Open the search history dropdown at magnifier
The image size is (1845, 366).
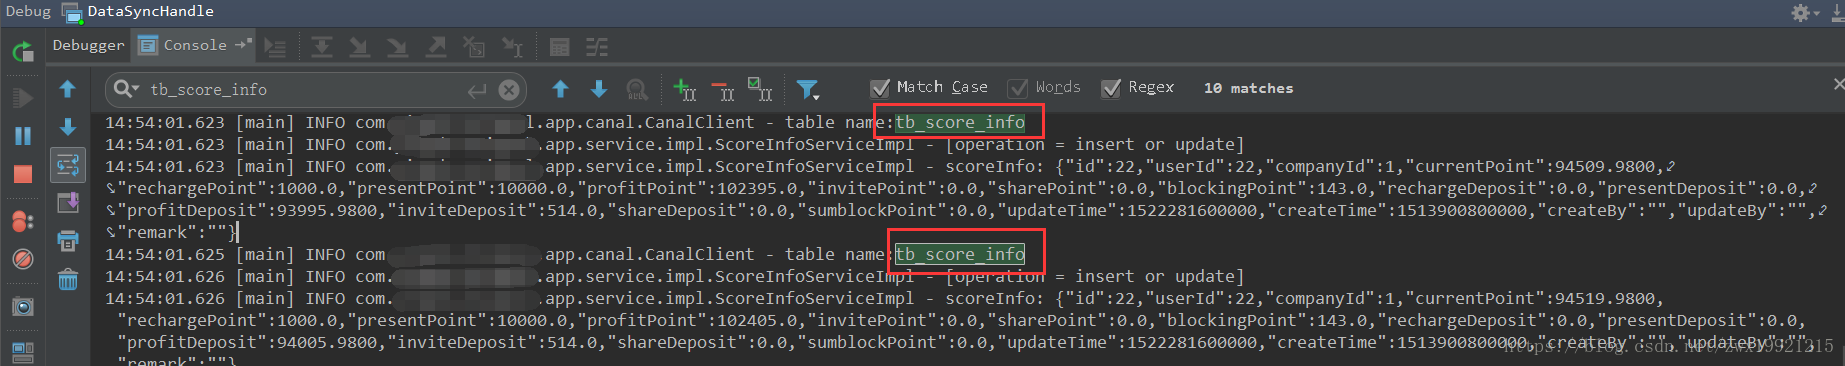(x=126, y=89)
